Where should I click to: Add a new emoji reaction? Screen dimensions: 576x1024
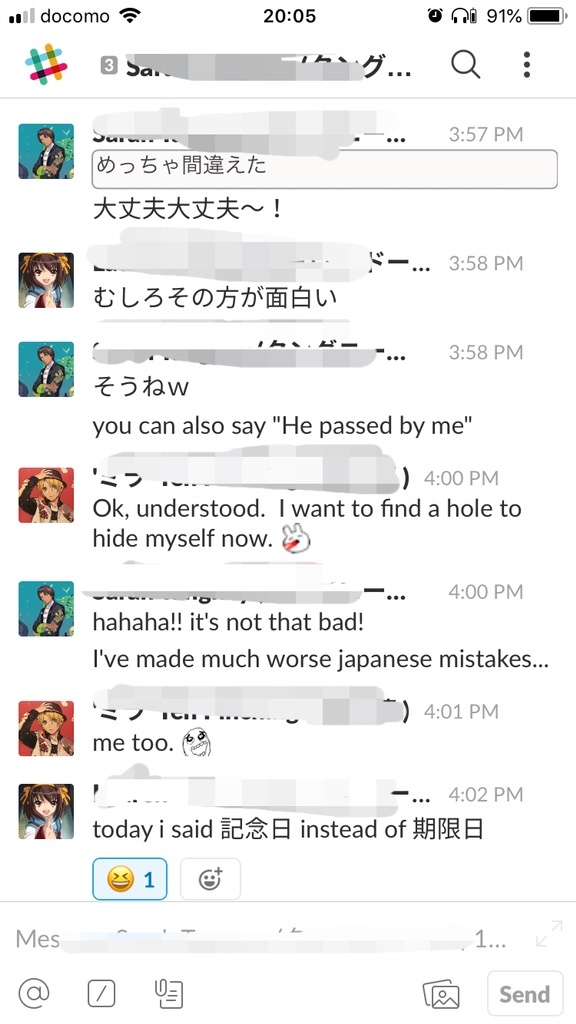(210, 879)
